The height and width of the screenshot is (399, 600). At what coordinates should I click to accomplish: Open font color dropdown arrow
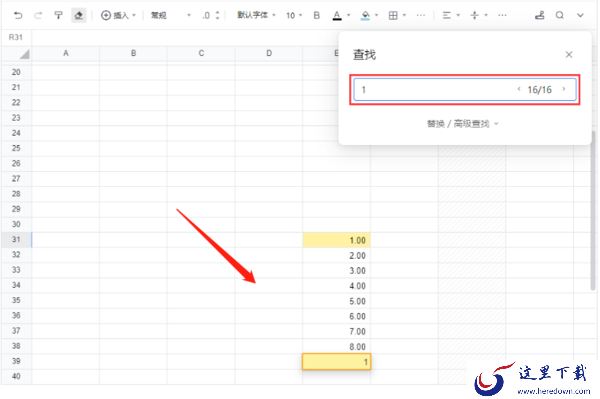click(349, 15)
